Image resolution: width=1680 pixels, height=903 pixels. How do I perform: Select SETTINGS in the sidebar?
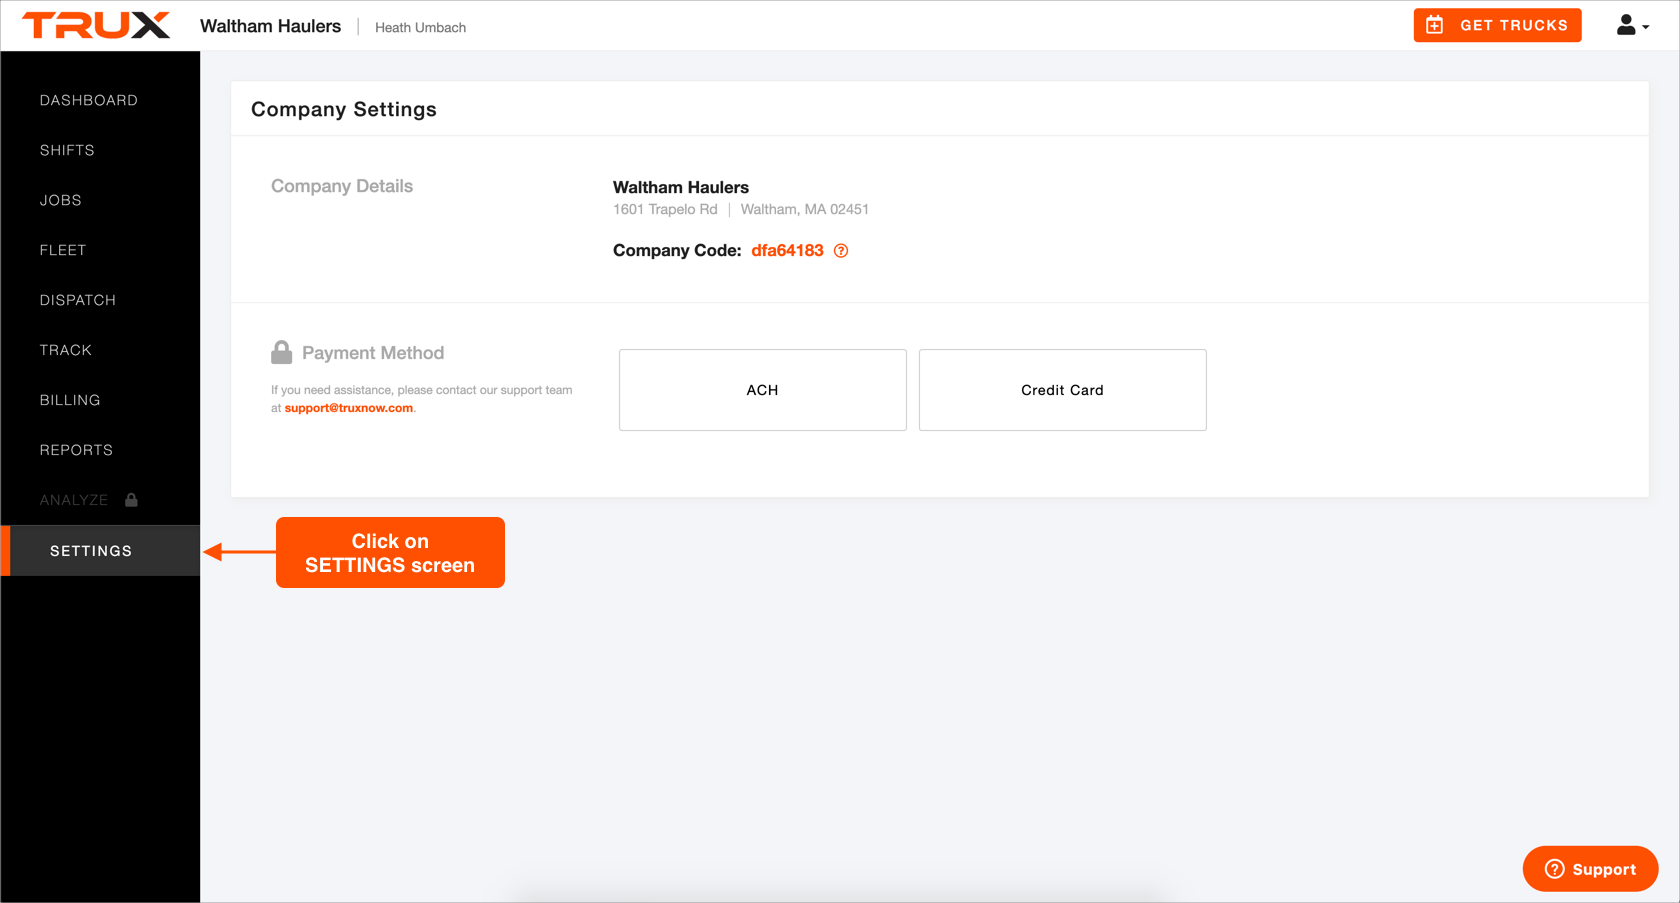pyautogui.click(x=100, y=551)
